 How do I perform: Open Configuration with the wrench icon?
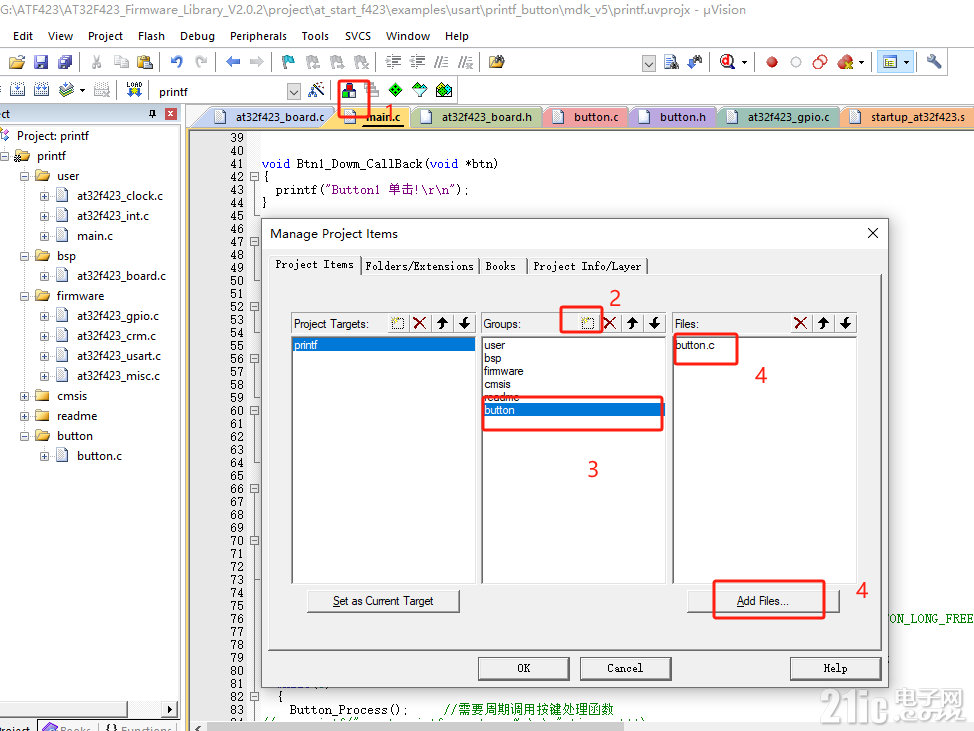tap(934, 61)
